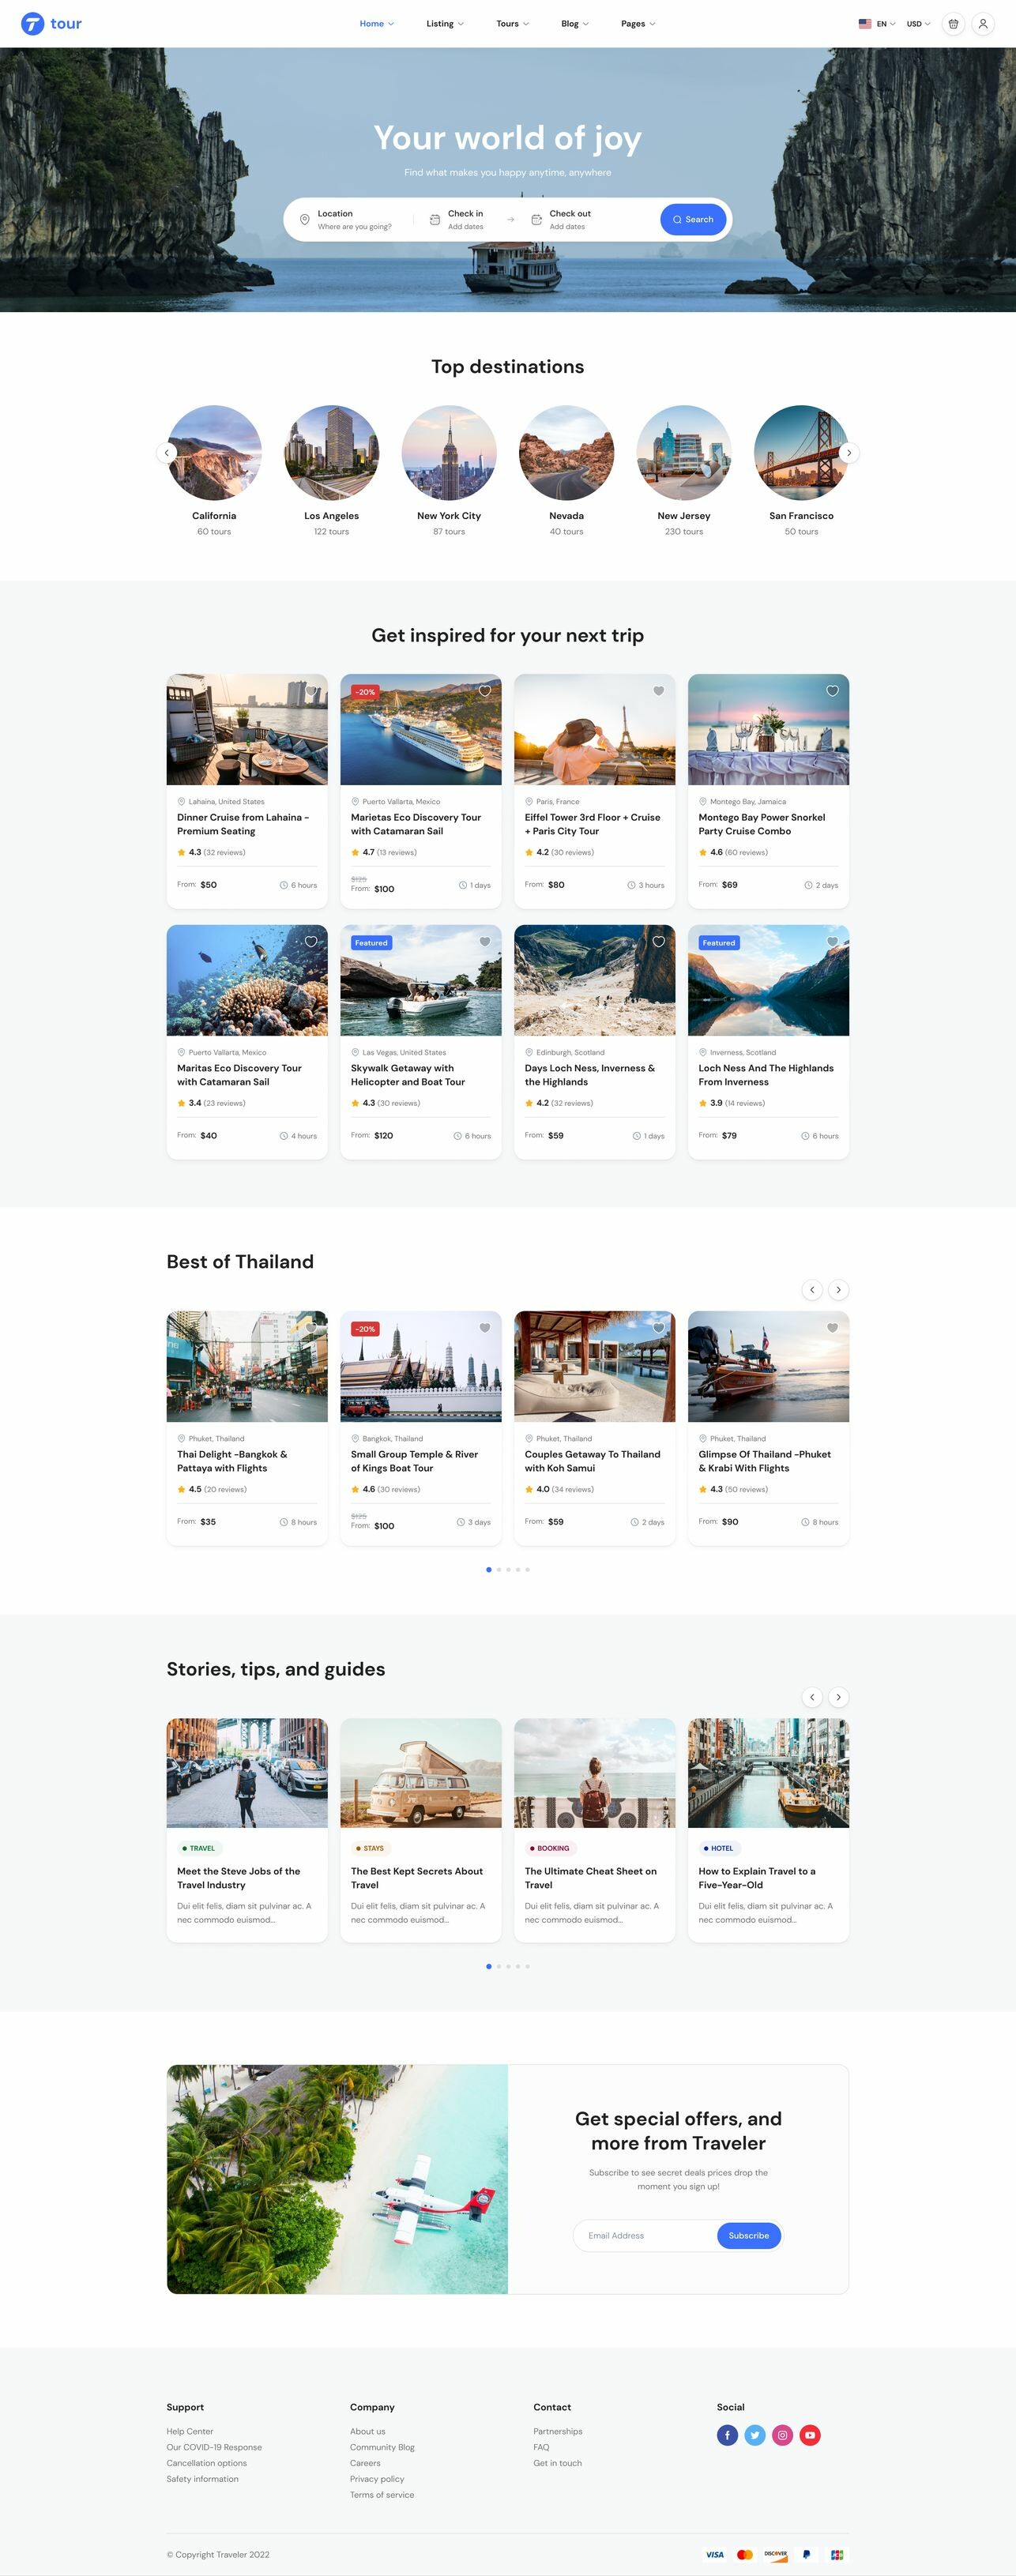
Task: Open The Best Kept Secrets About Travel image
Action: click(x=421, y=1773)
